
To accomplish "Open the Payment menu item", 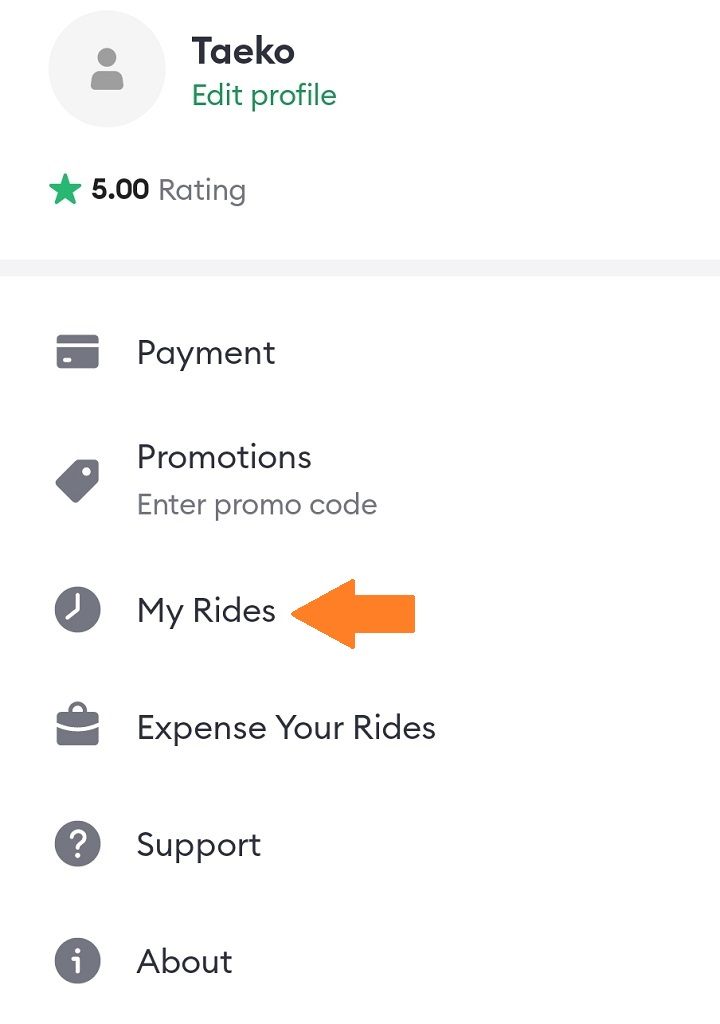I will pos(206,353).
